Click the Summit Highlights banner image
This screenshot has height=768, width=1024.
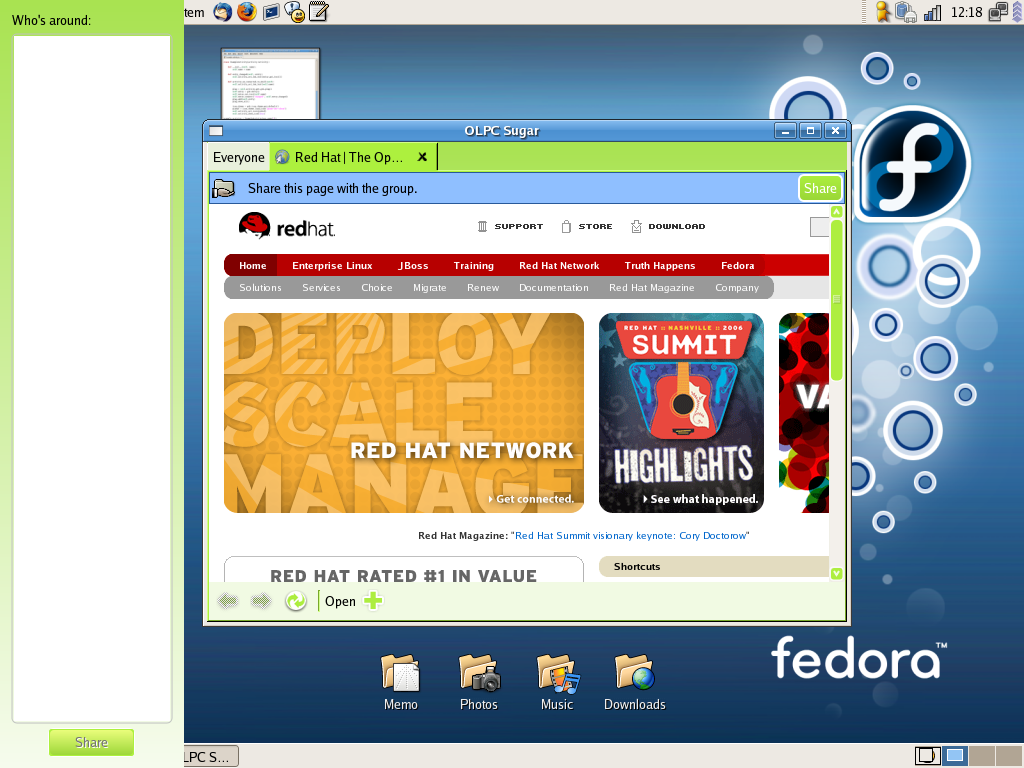pos(681,413)
